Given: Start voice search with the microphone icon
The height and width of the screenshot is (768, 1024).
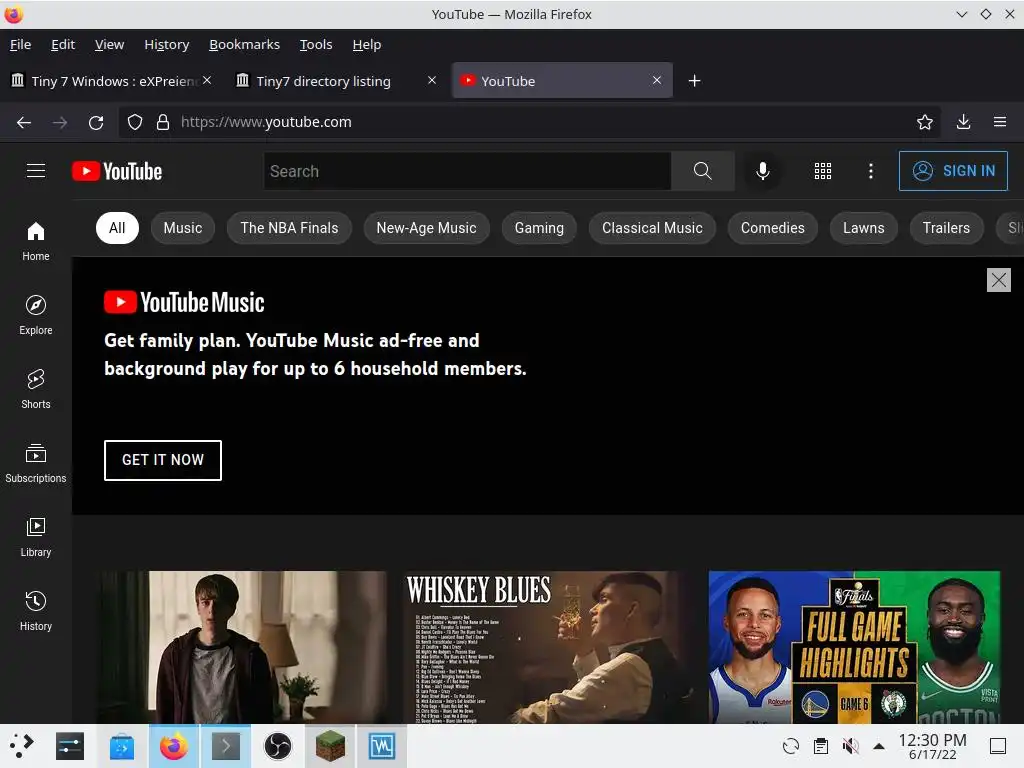Looking at the screenshot, I should 762,171.
